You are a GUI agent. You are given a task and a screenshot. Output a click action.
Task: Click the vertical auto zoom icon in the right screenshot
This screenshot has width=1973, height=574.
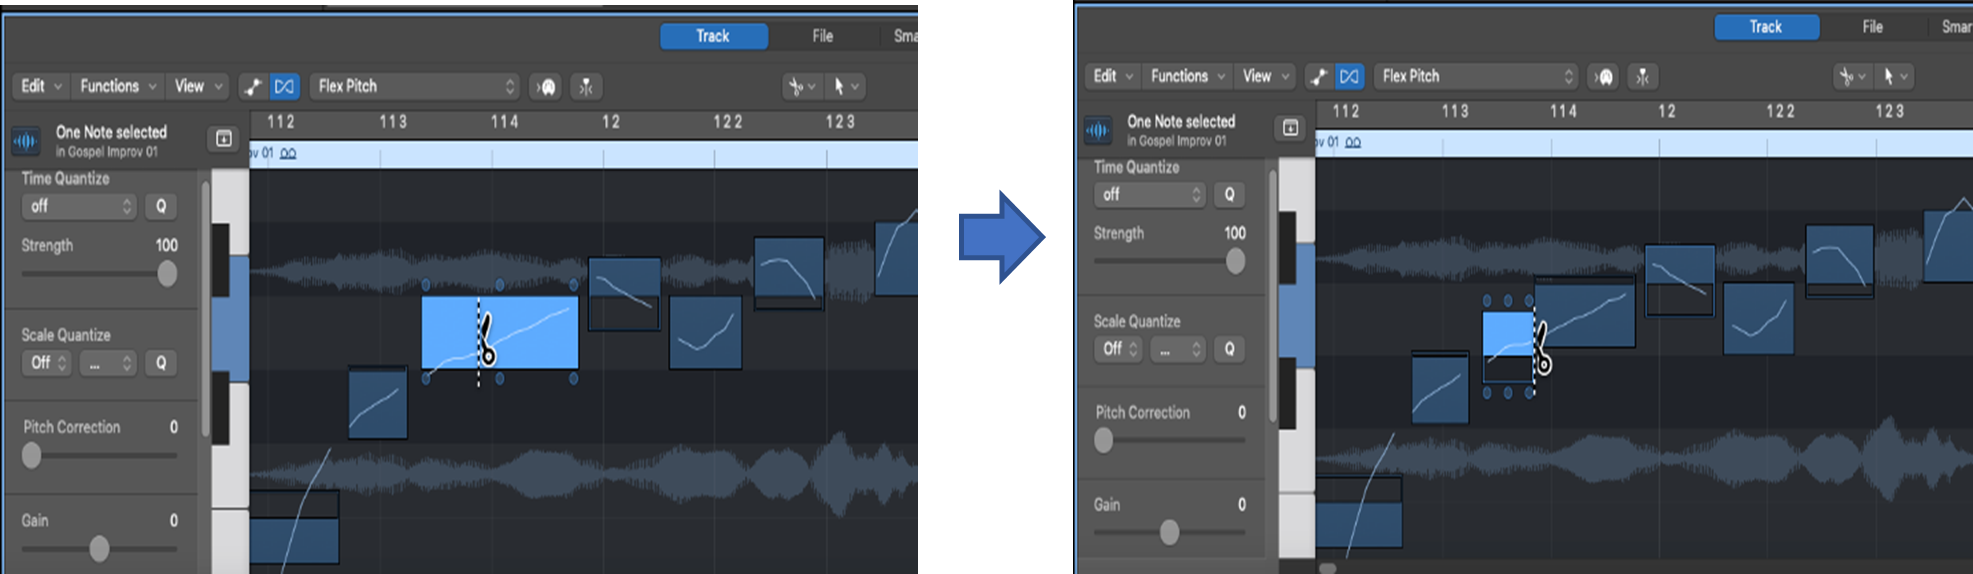1643,76
